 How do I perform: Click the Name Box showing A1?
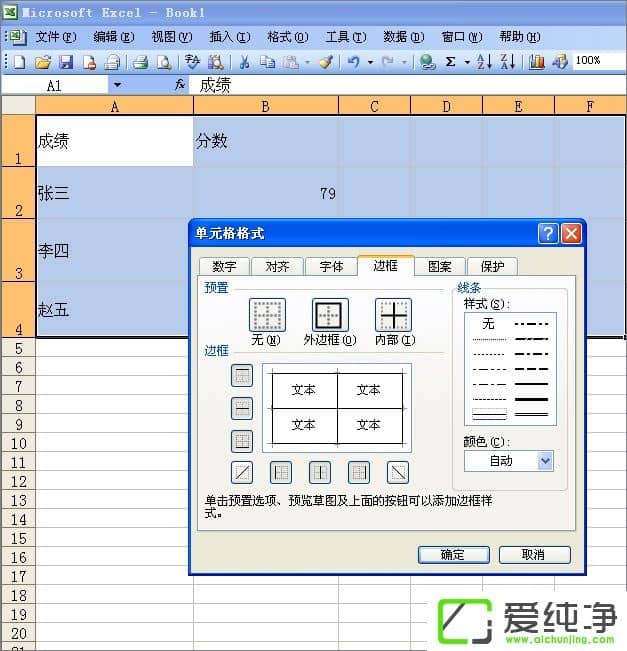(x=54, y=85)
